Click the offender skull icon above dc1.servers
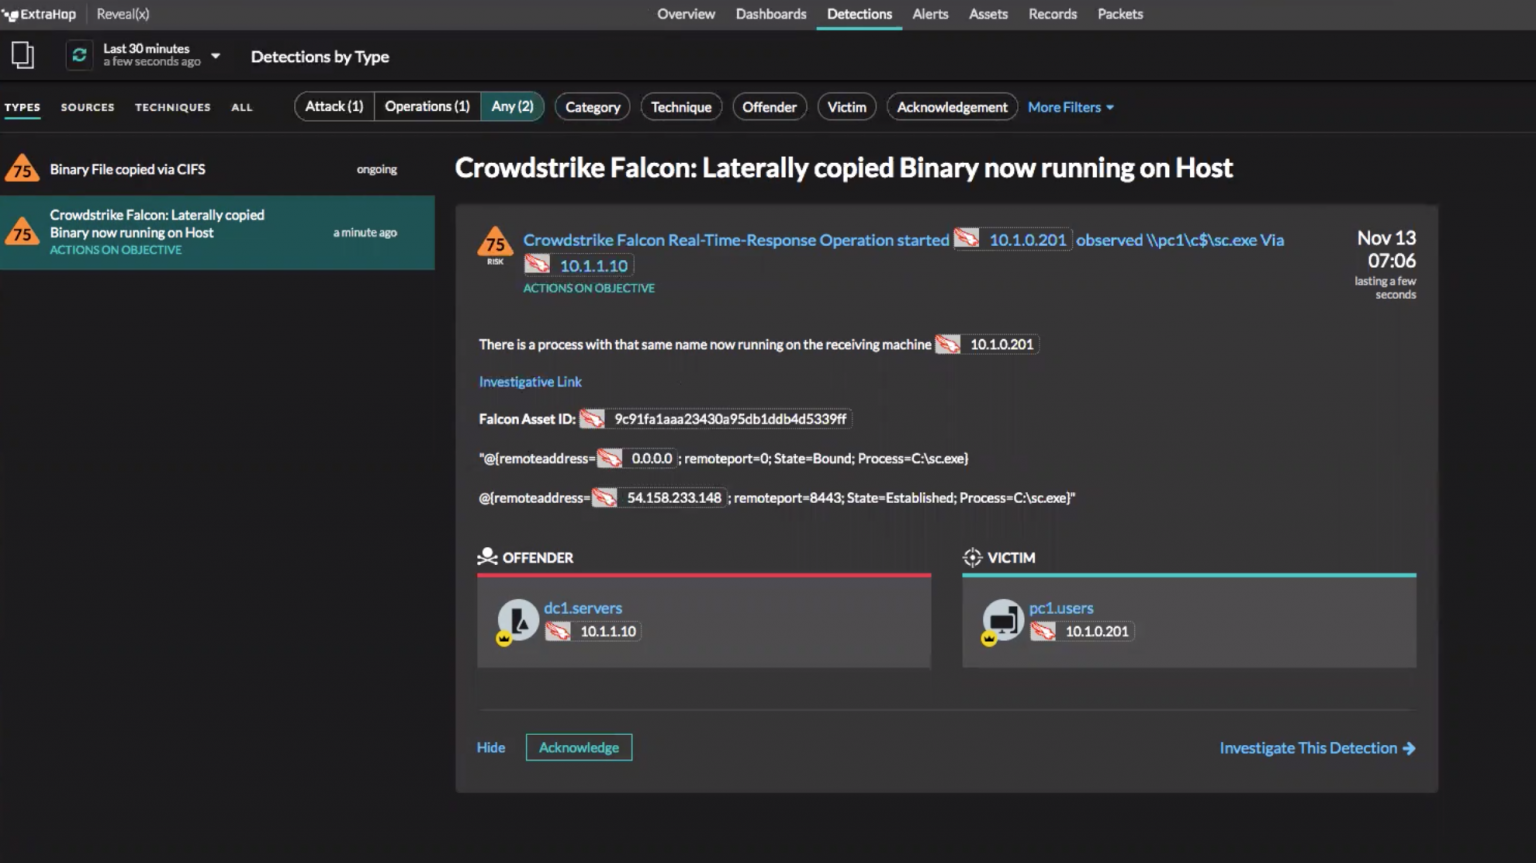This screenshot has height=863, width=1536. [487, 556]
